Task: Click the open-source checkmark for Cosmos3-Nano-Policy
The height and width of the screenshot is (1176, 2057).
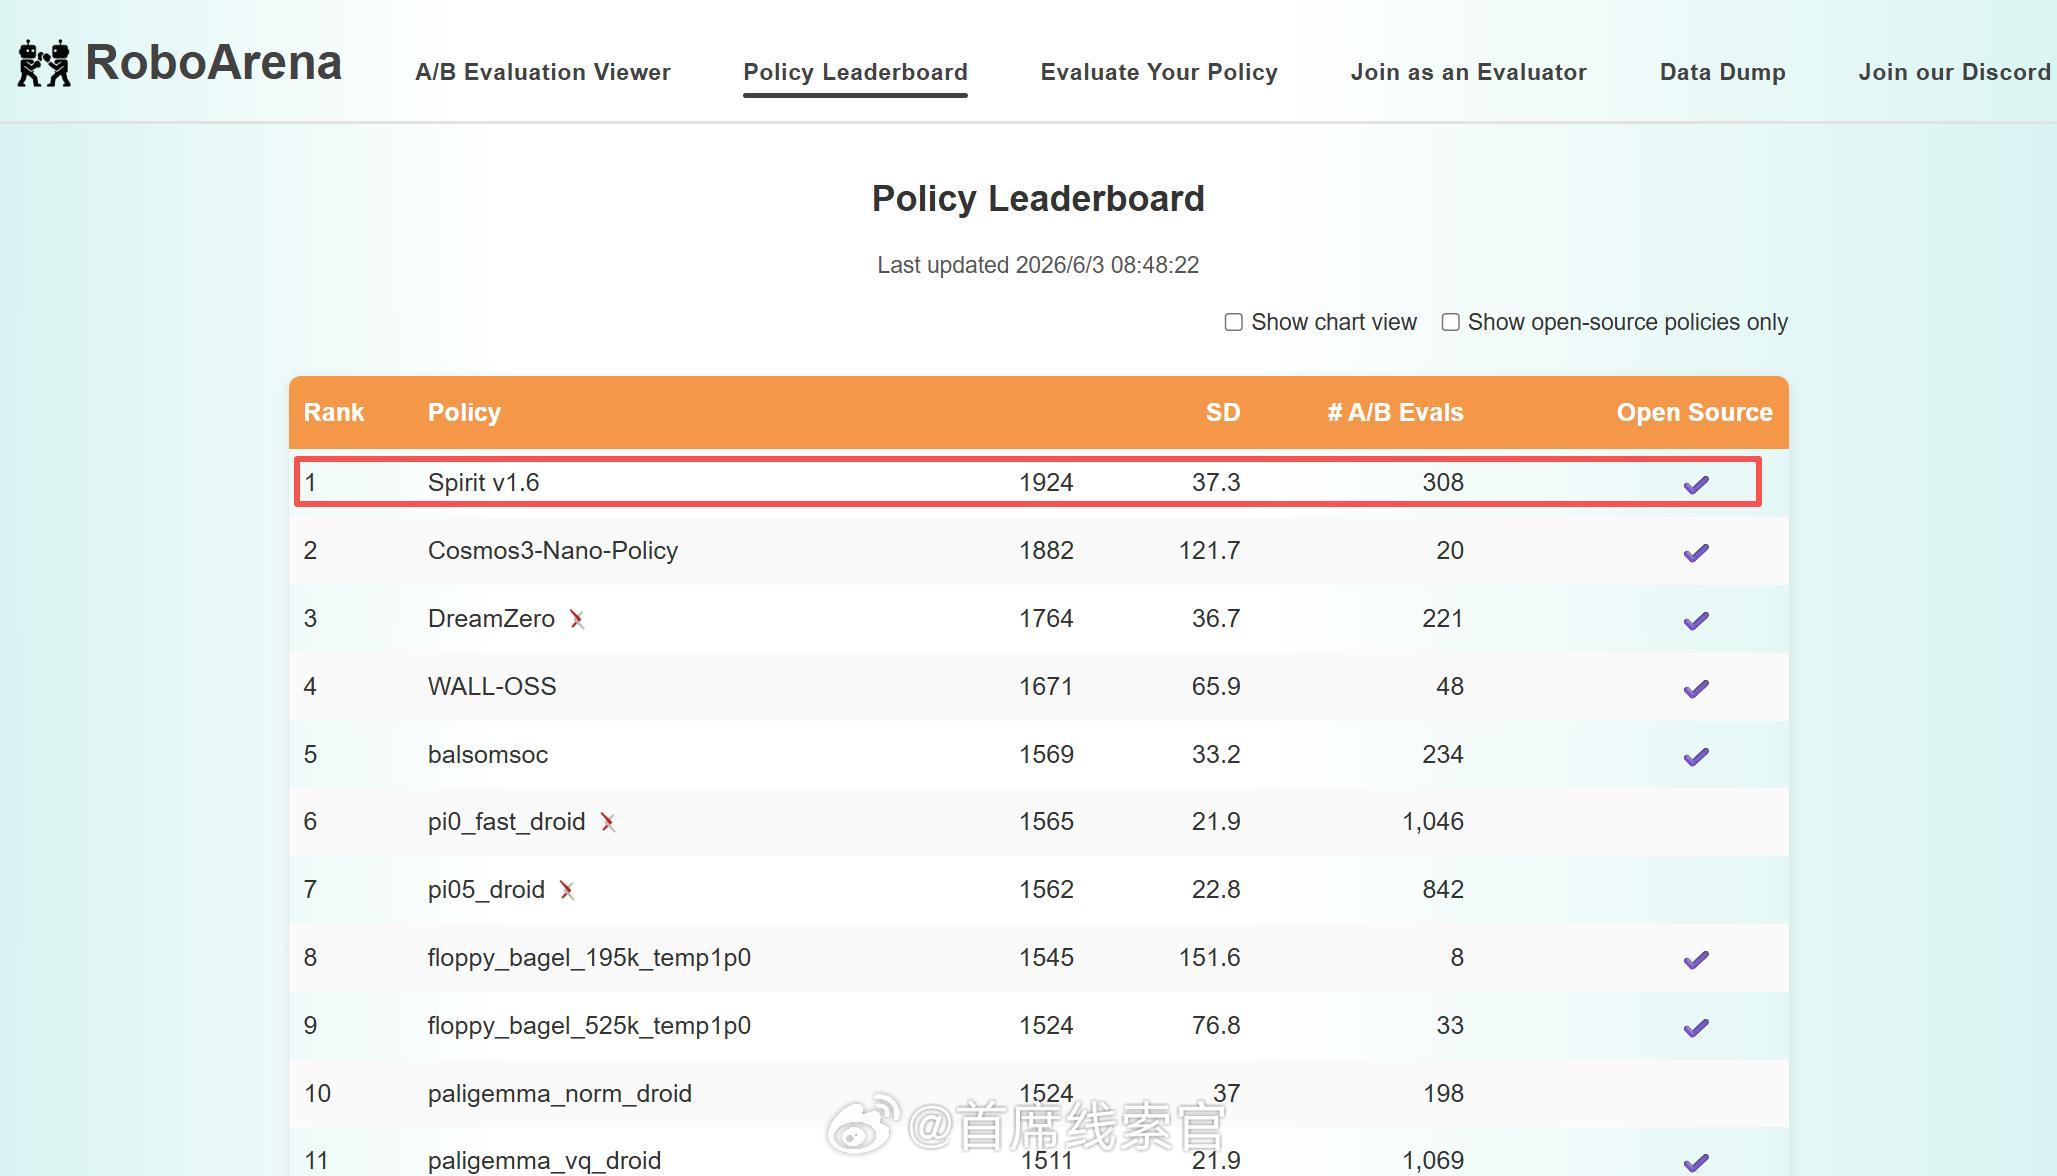Action: pos(1696,553)
